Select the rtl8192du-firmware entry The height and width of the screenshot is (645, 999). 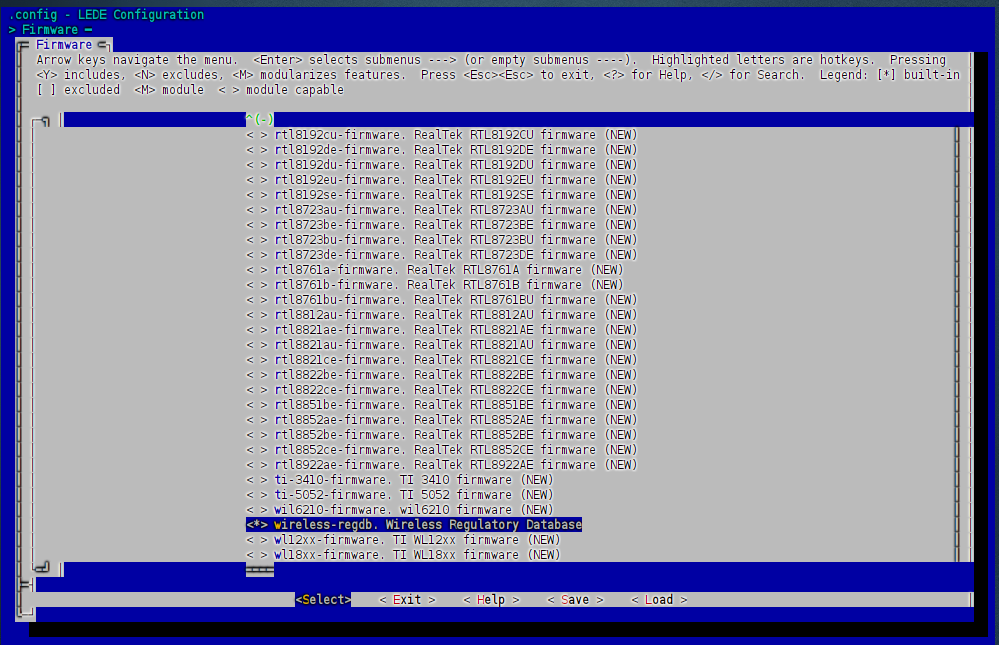[x=442, y=165]
